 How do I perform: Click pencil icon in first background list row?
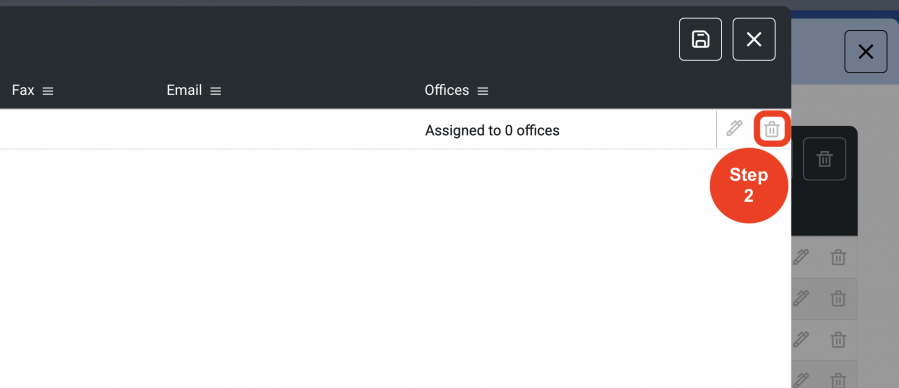click(x=800, y=257)
